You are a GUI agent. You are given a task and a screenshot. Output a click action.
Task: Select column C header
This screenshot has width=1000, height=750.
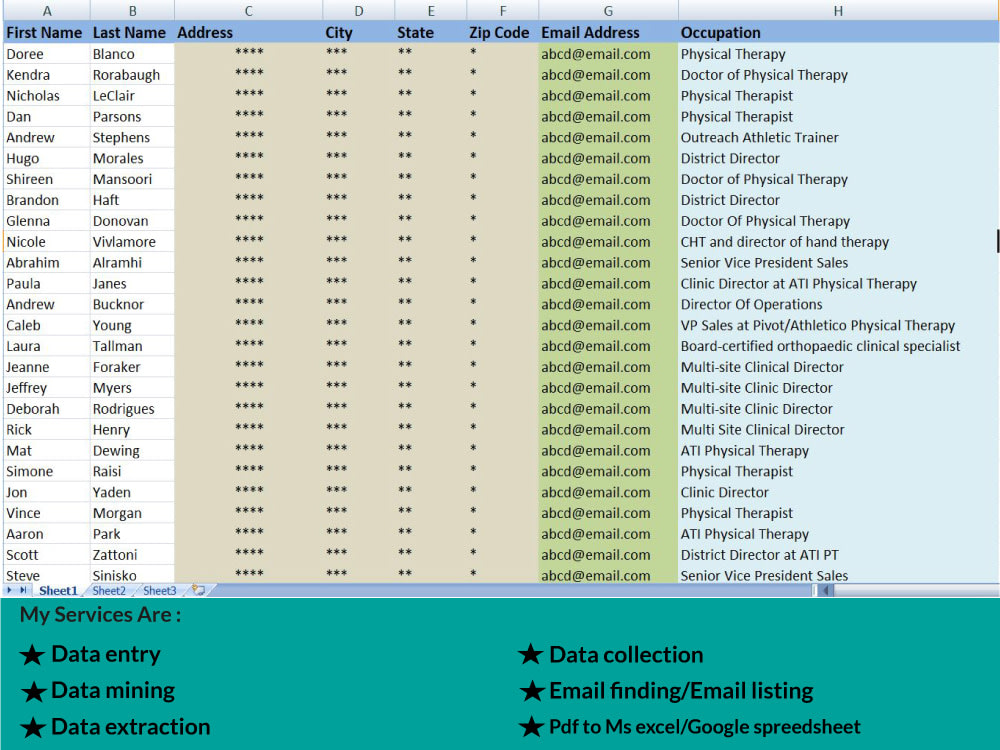[x=249, y=11]
